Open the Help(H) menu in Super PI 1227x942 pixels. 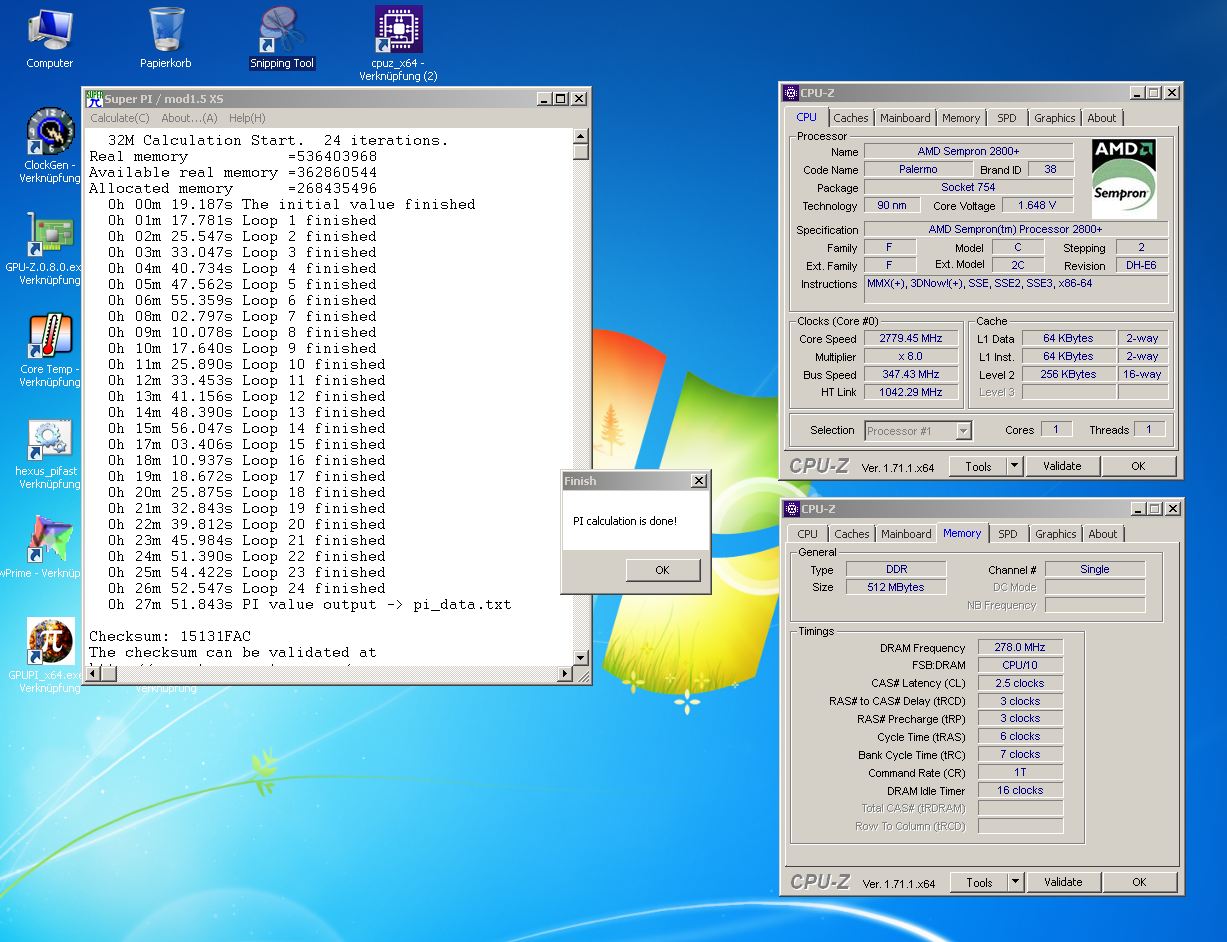(x=247, y=118)
